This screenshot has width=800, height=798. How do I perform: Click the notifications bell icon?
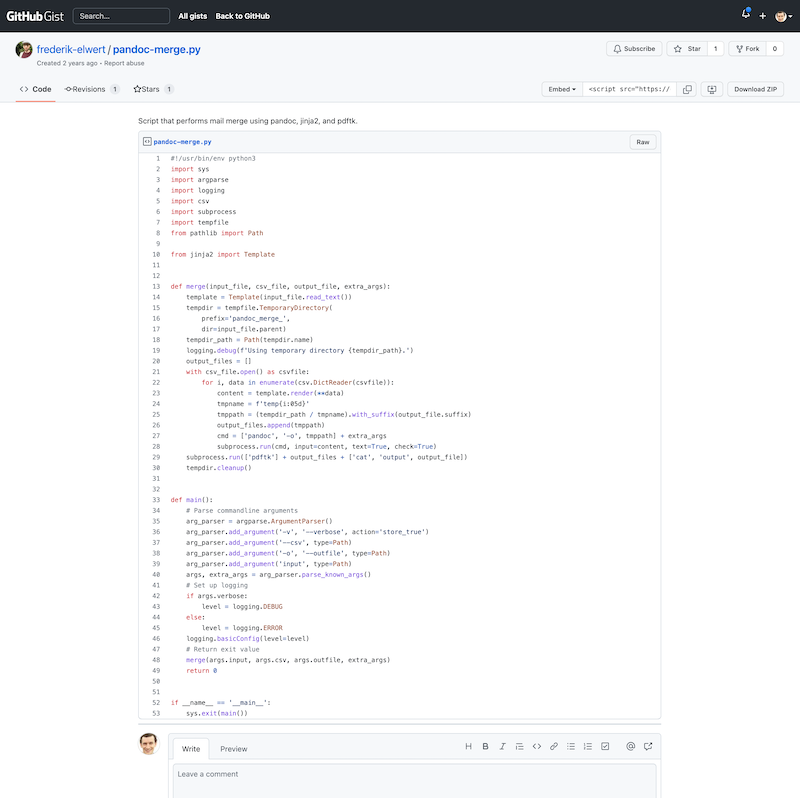(x=745, y=16)
